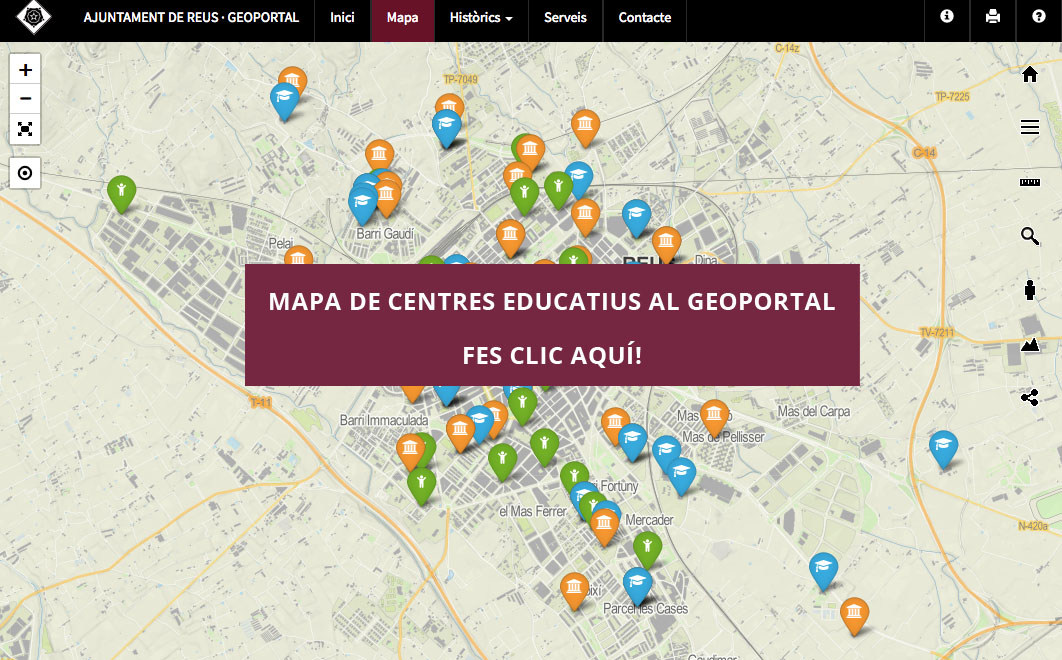Click the FES CLIC AQUÍ banner

(x=551, y=354)
